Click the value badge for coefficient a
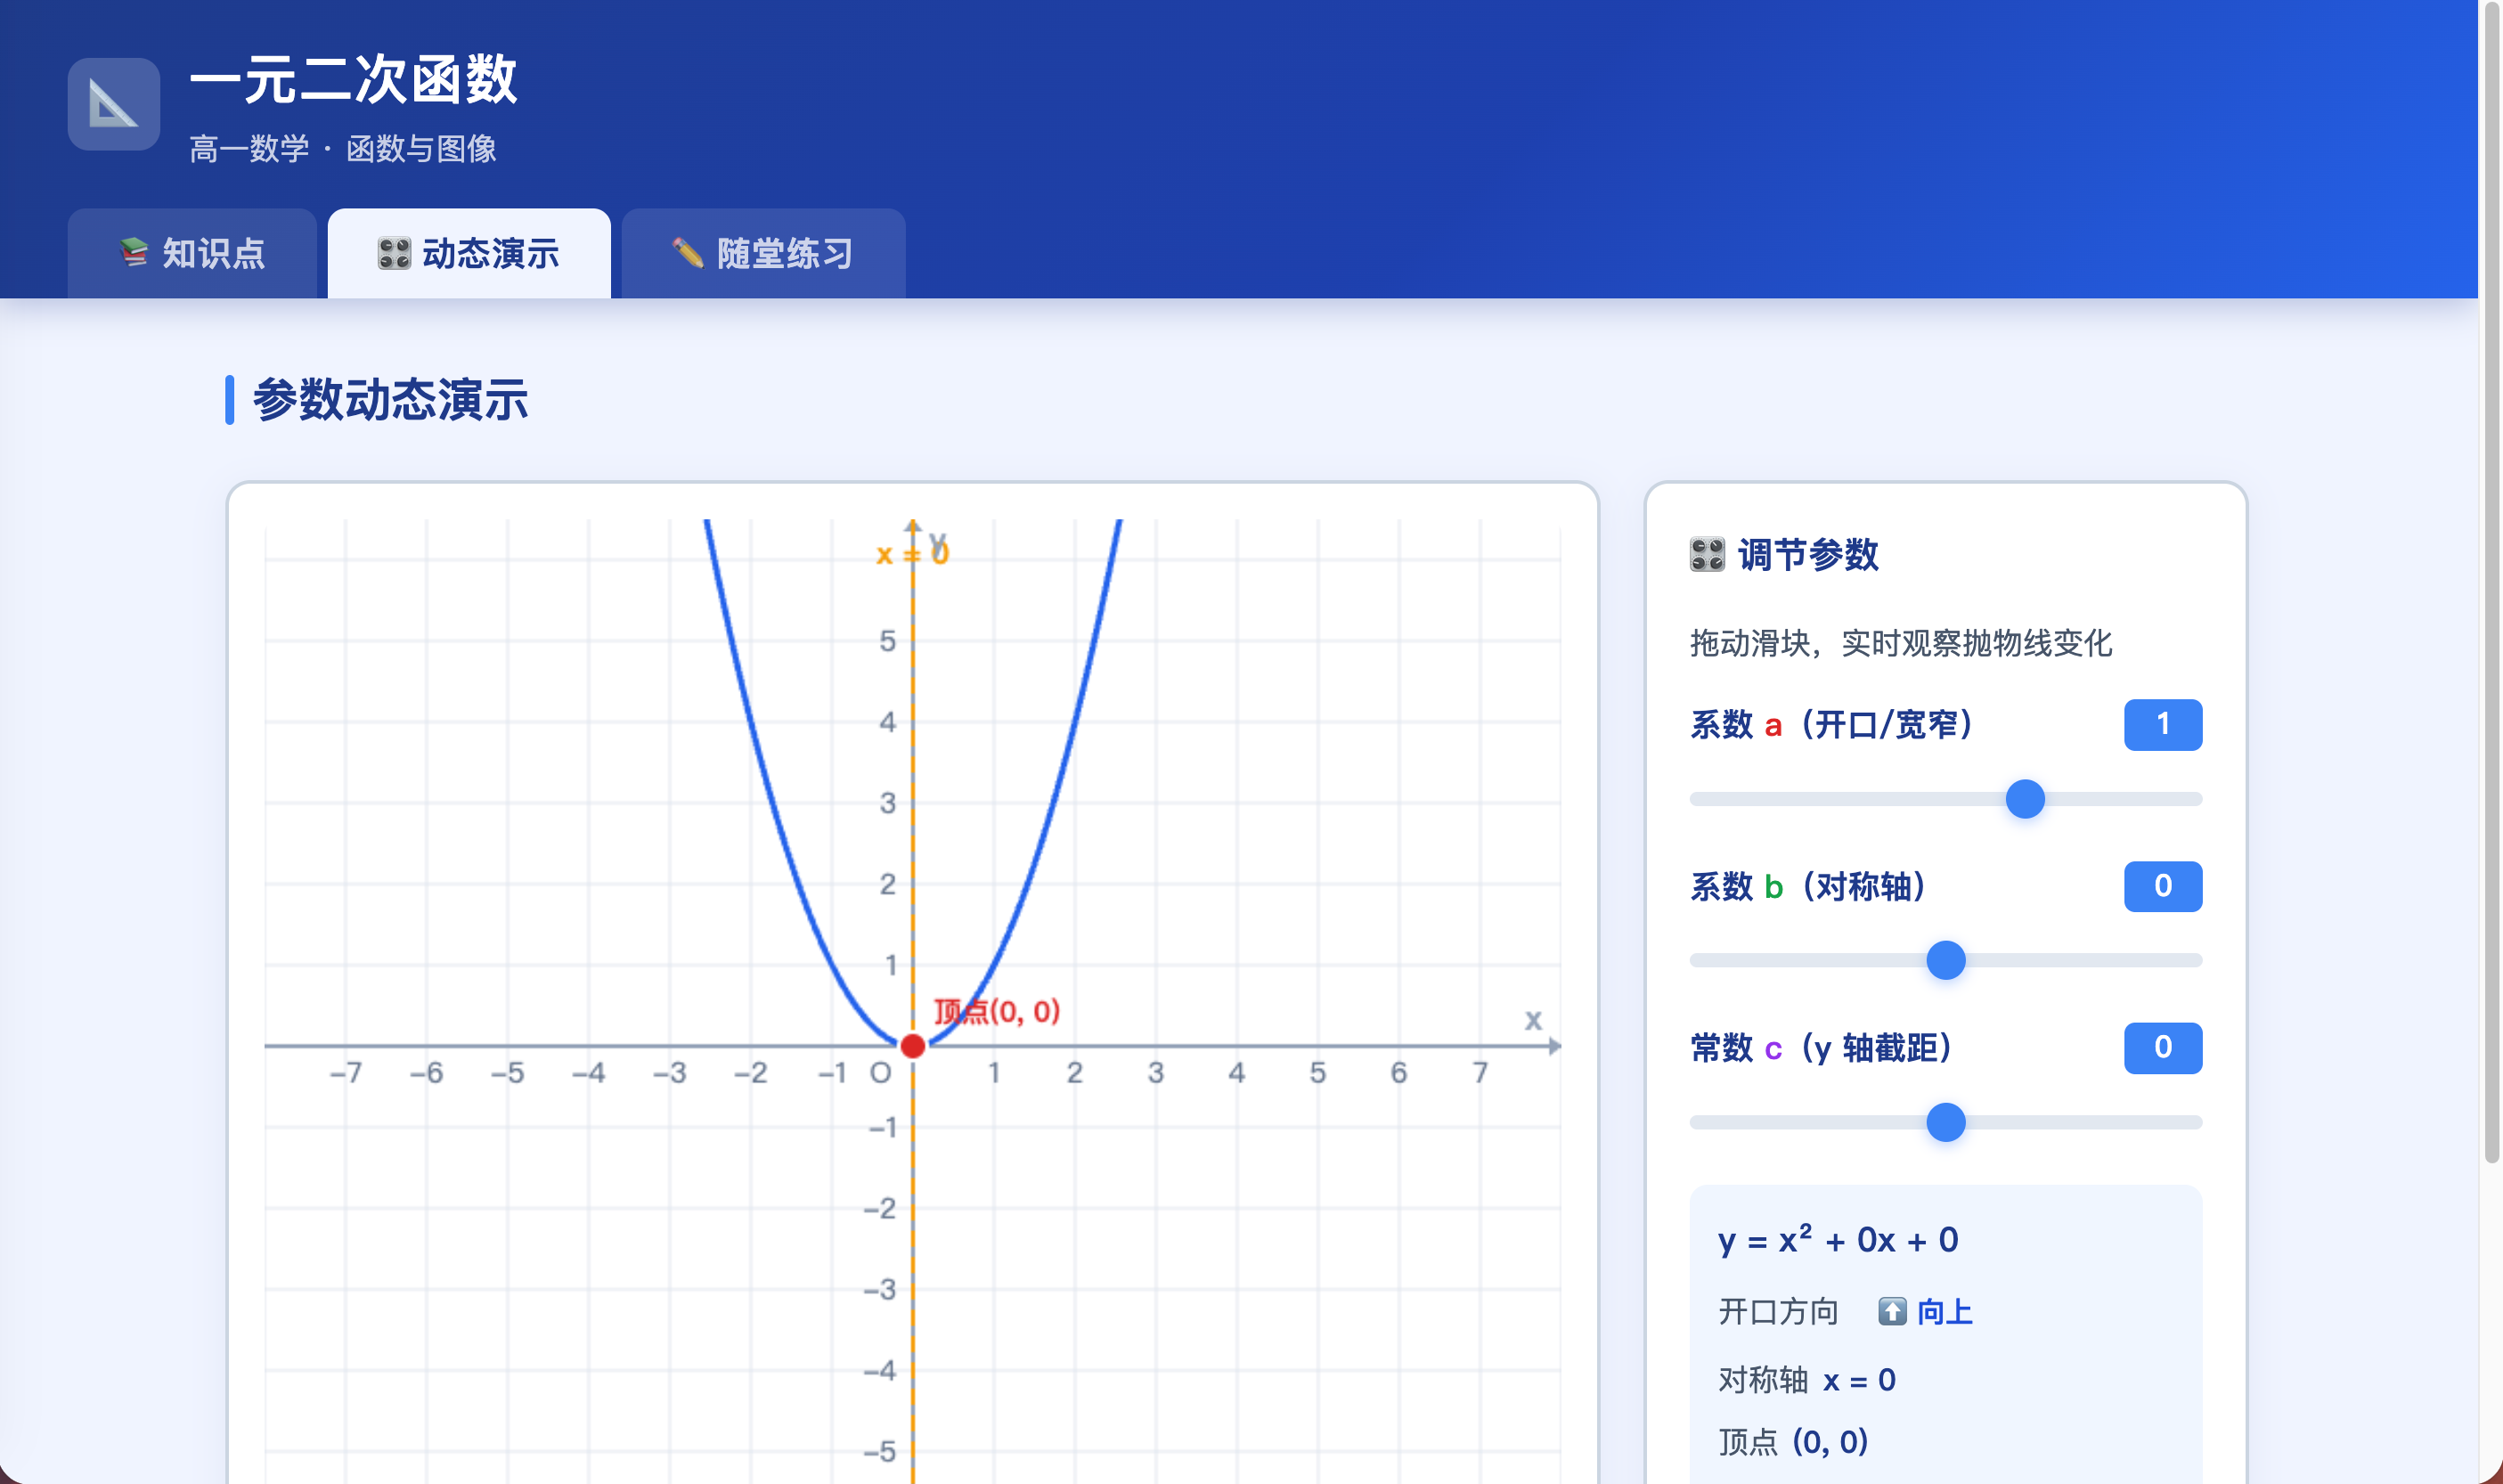2503x1484 pixels. tap(2163, 724)
